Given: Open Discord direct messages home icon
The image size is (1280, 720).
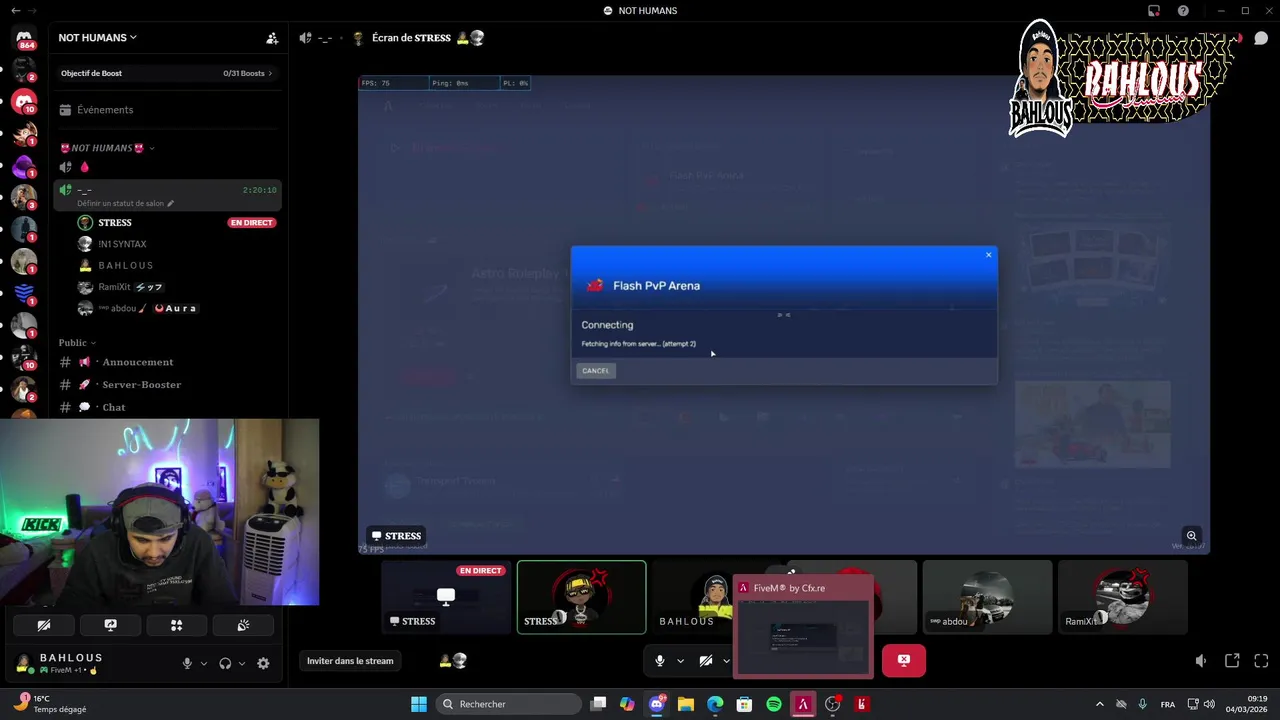Looking at the screenshot, I should pos(24,38).
